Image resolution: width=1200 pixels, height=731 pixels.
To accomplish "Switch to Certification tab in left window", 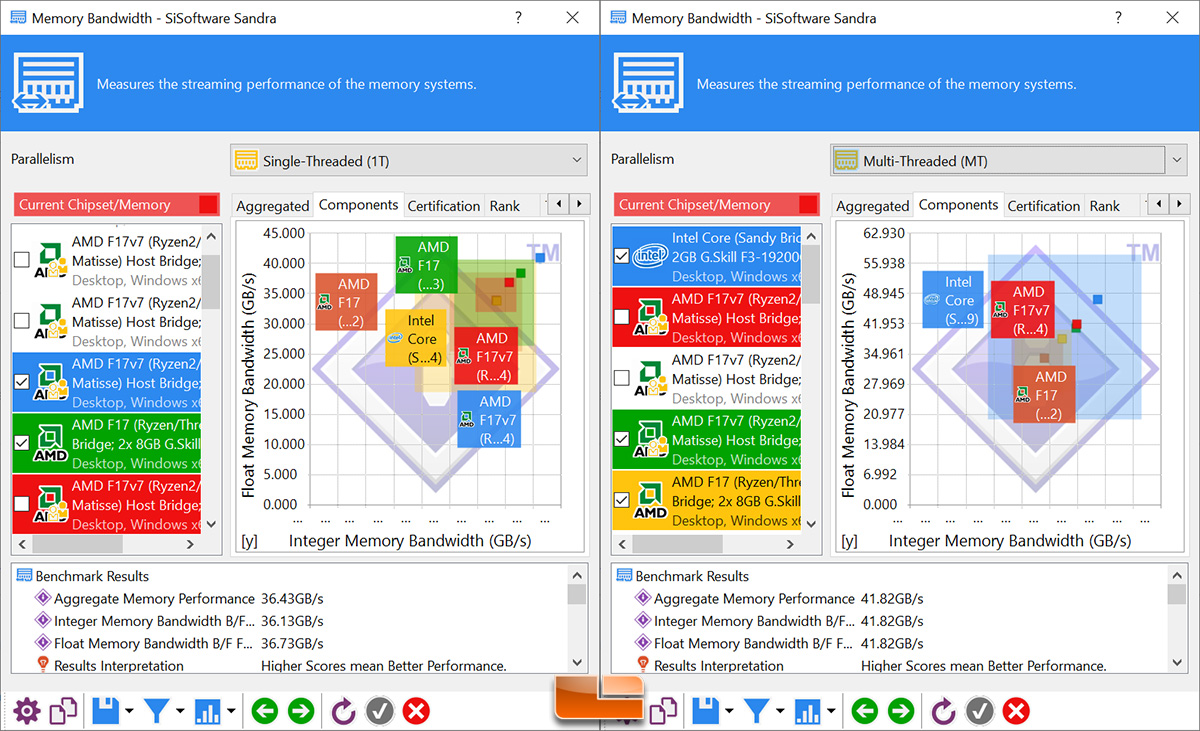I will click(x=444, y=206).
